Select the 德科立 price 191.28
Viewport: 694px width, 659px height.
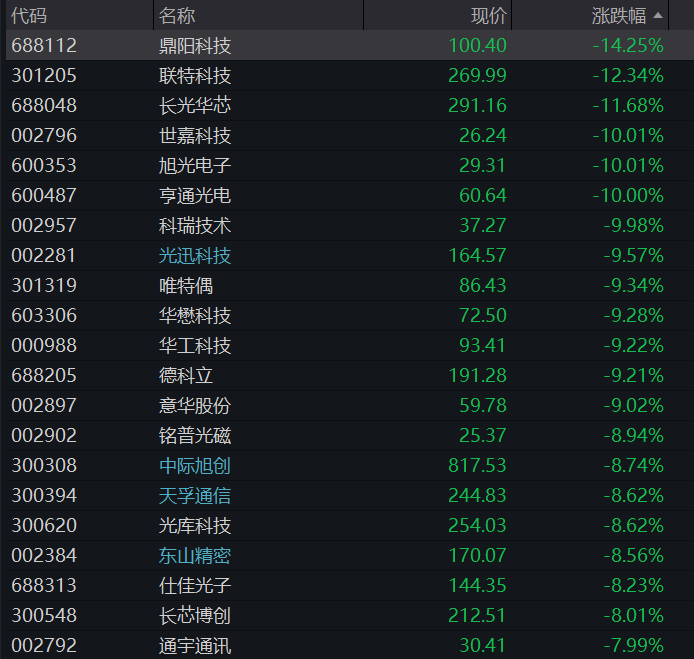[477, 375]
